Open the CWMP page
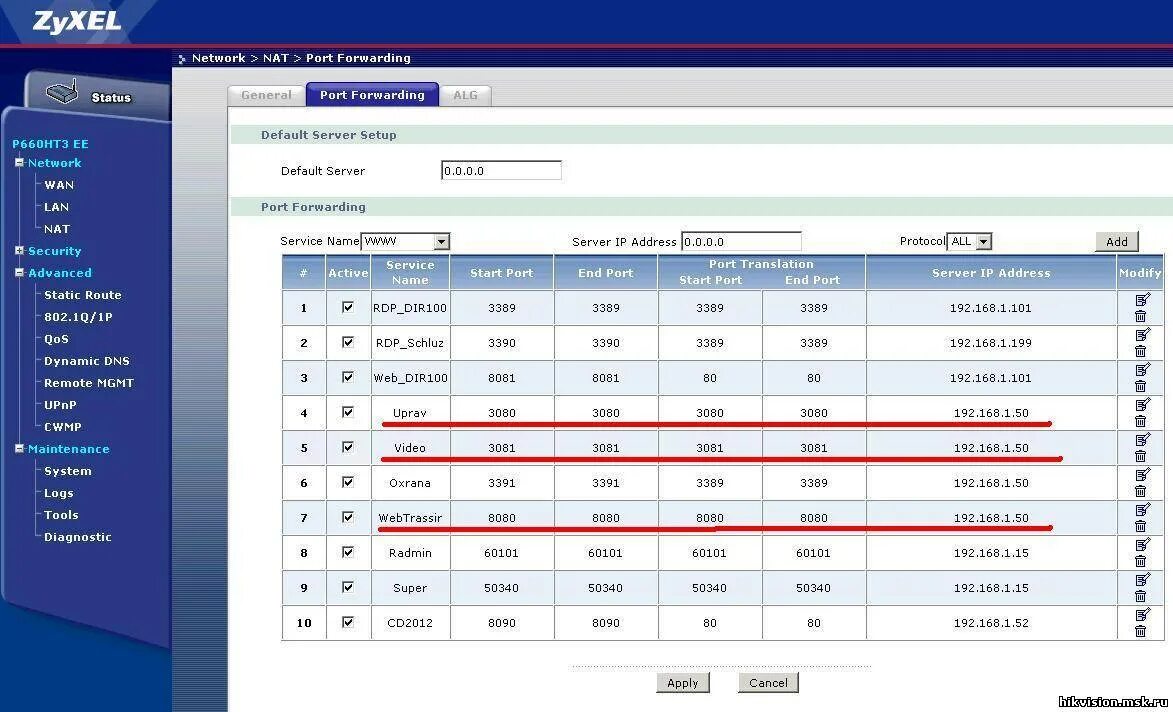 pos(63,426)
